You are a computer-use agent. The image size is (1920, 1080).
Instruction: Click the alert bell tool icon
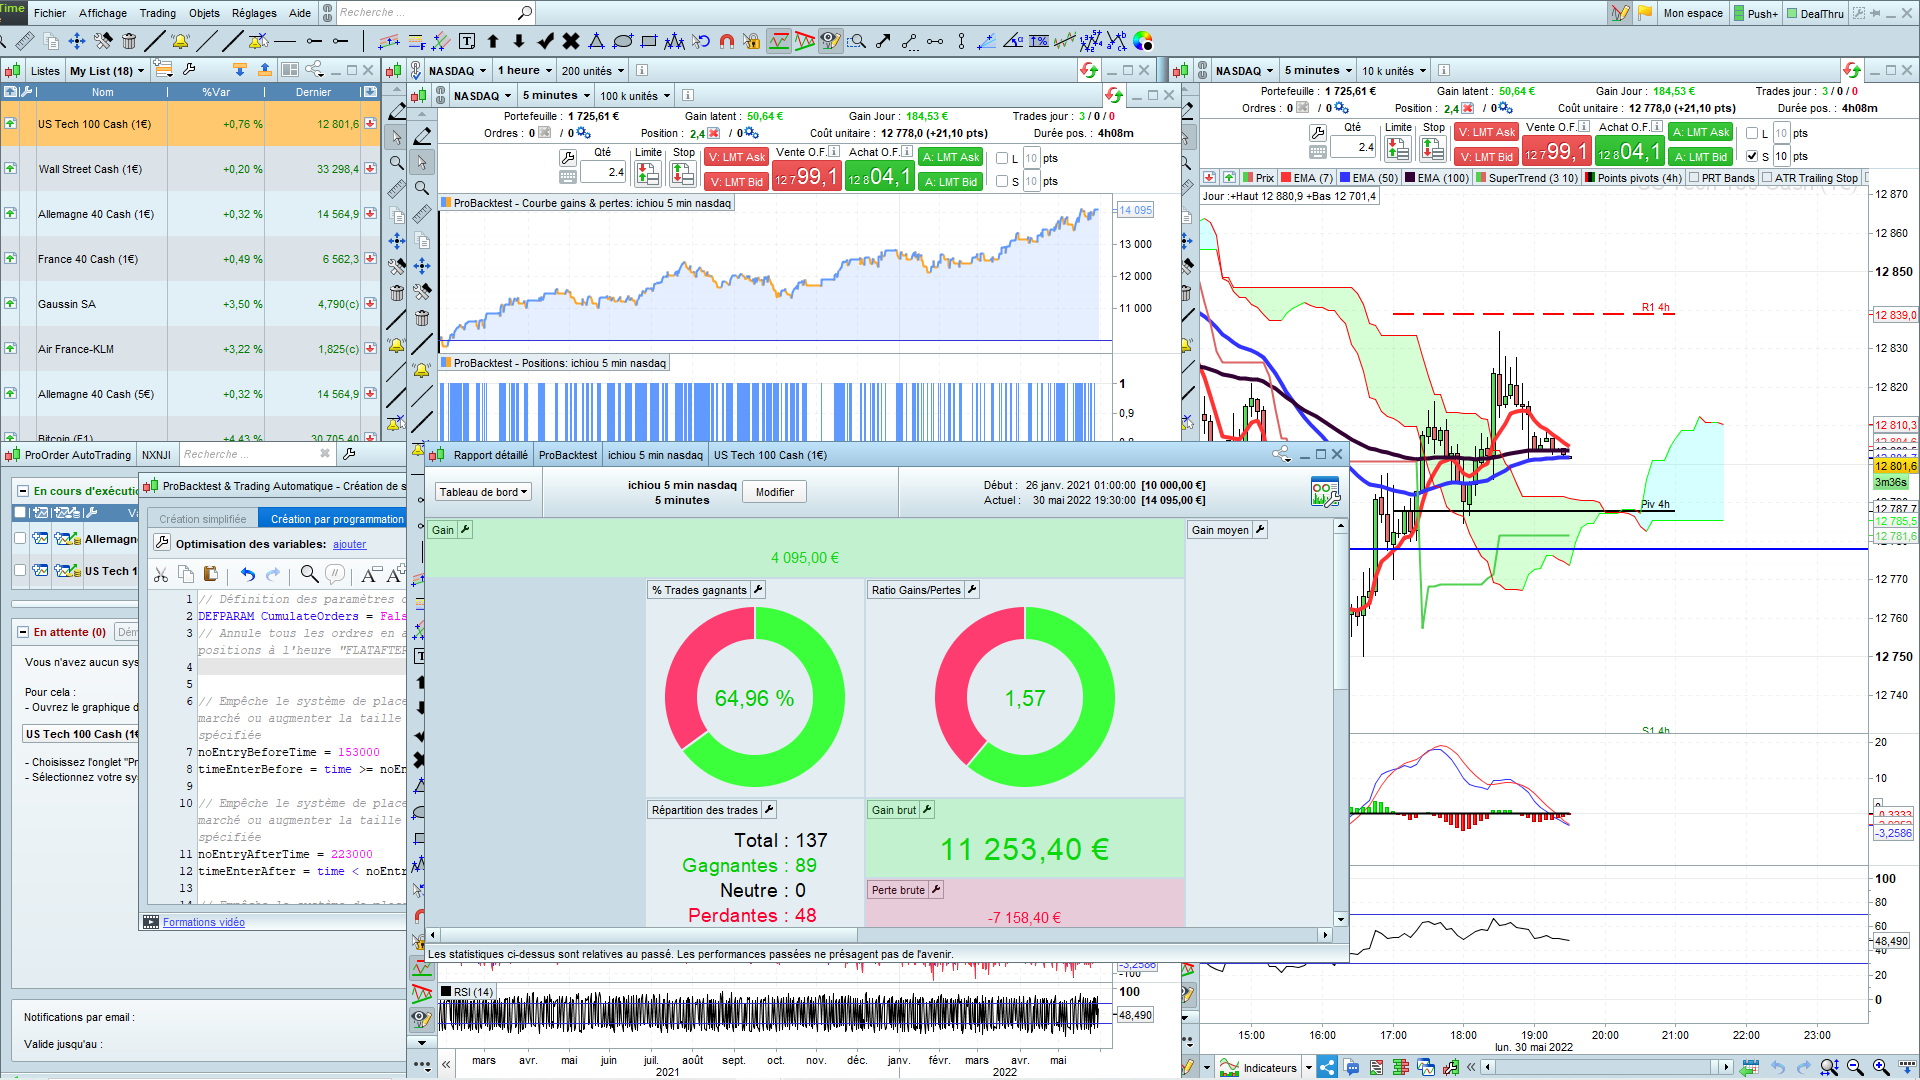tap(180, 41)
